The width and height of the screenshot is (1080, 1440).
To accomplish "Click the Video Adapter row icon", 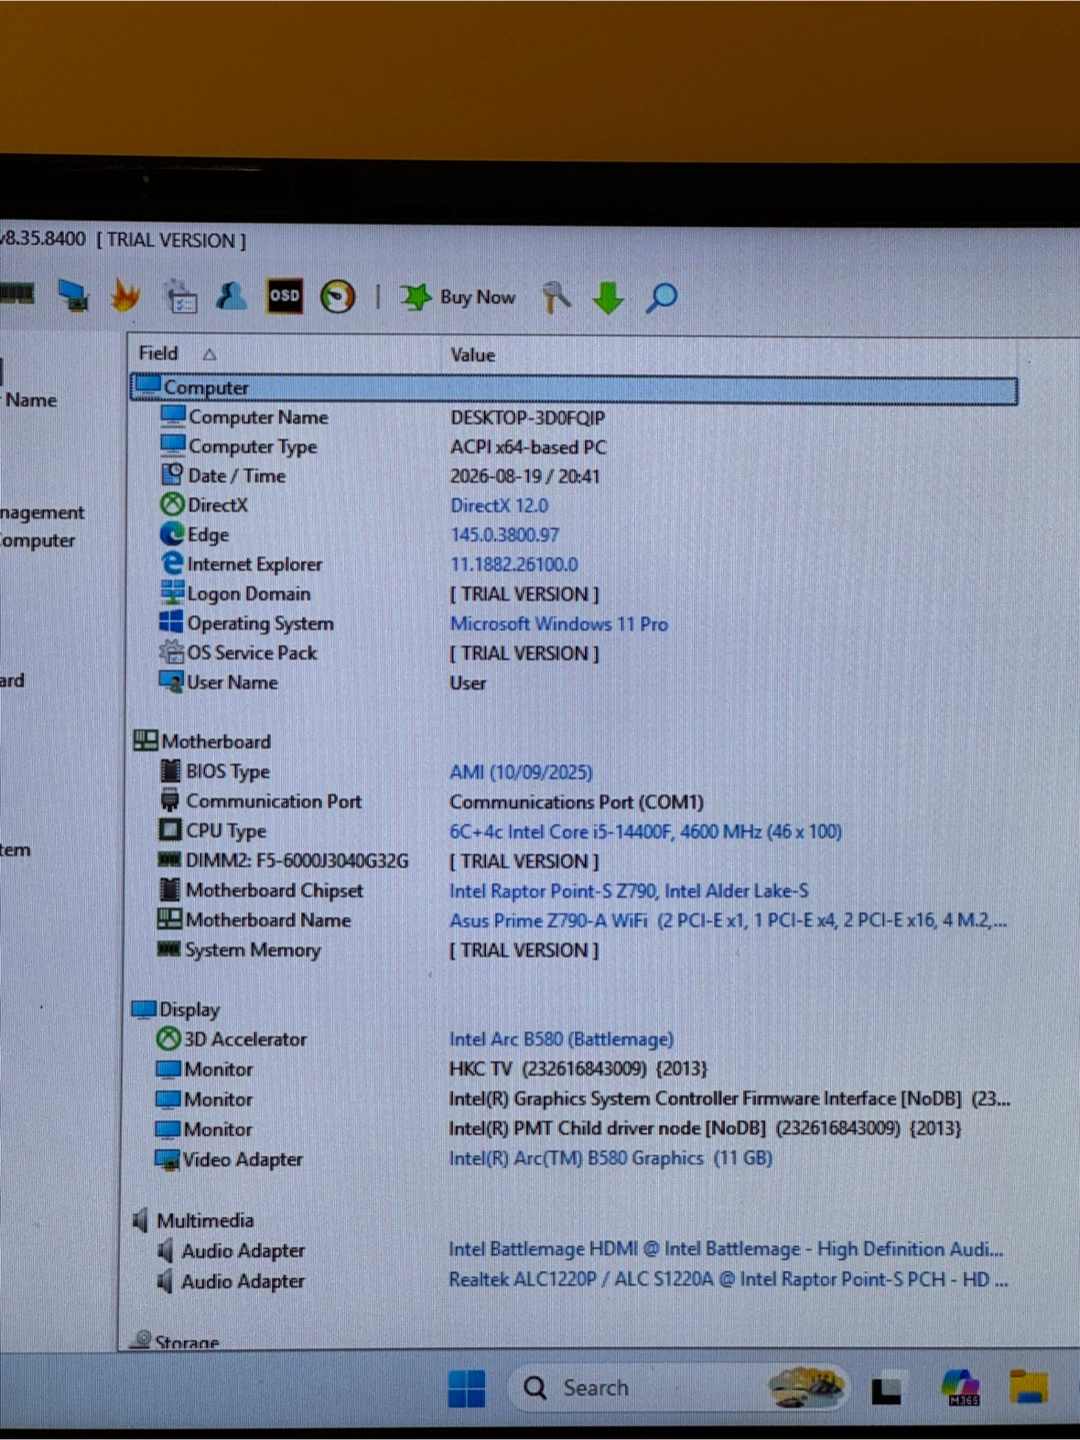I will click(167, 1158).
